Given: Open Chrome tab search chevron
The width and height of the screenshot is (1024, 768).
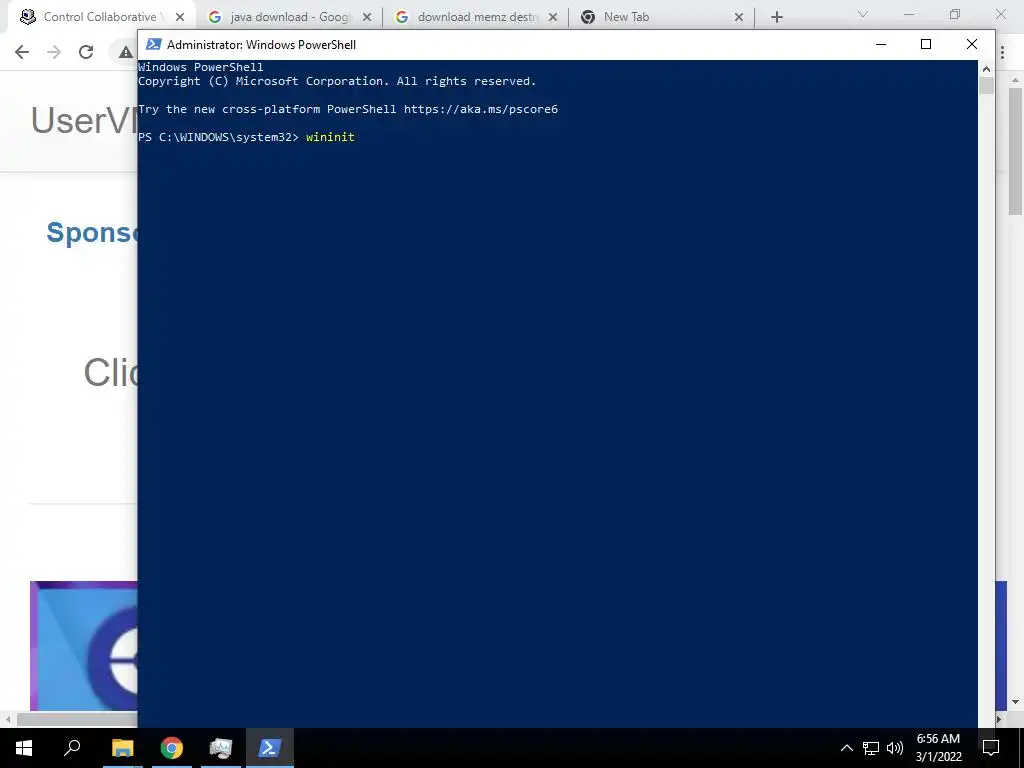Looking at the screenshot, I should point(863,14).
